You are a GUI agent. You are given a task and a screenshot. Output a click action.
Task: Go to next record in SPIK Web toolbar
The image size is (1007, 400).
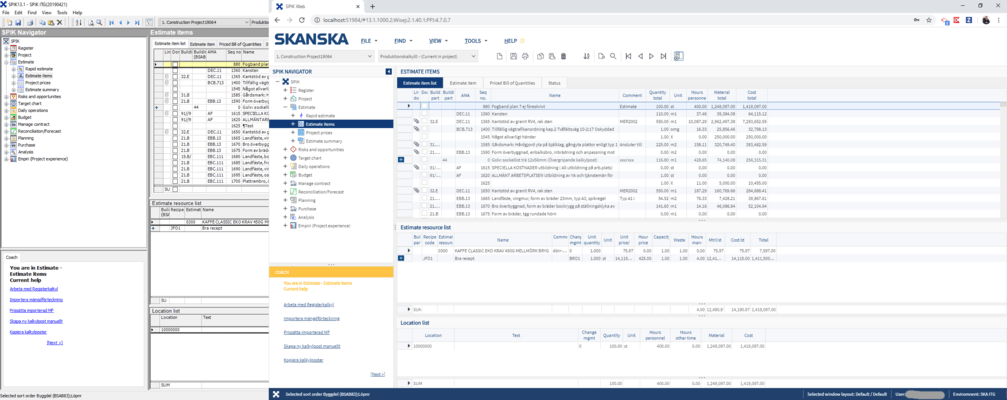[651, 57]
